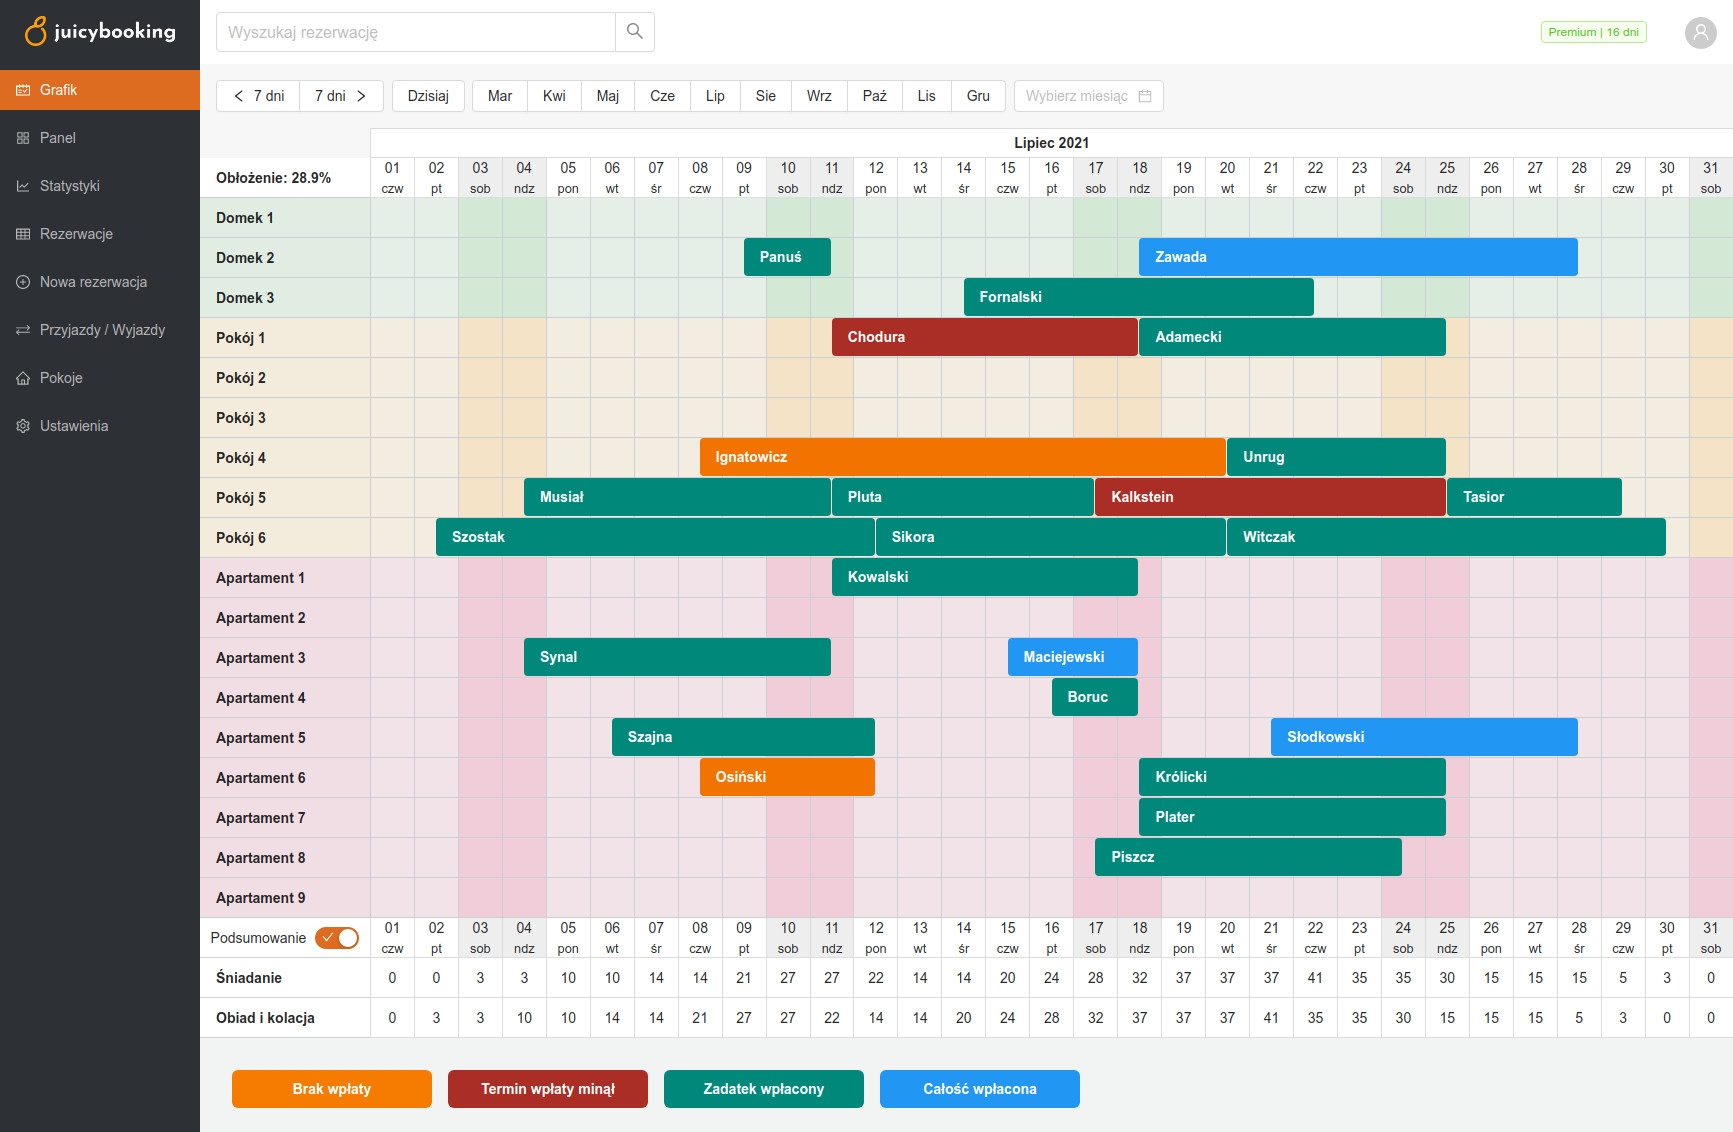Click the Dzisiaj button

pyautogui.click(x=428, y=96)
